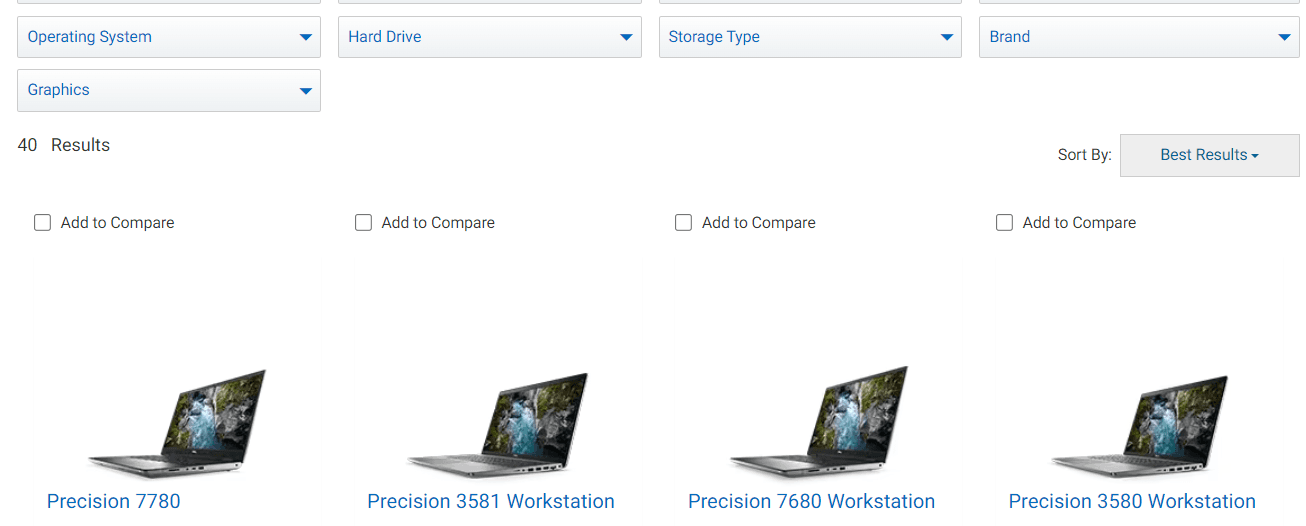Click the Storage Type dropdown arrow icon
This screenshot has height=526, width=1306.
[947, 38]
